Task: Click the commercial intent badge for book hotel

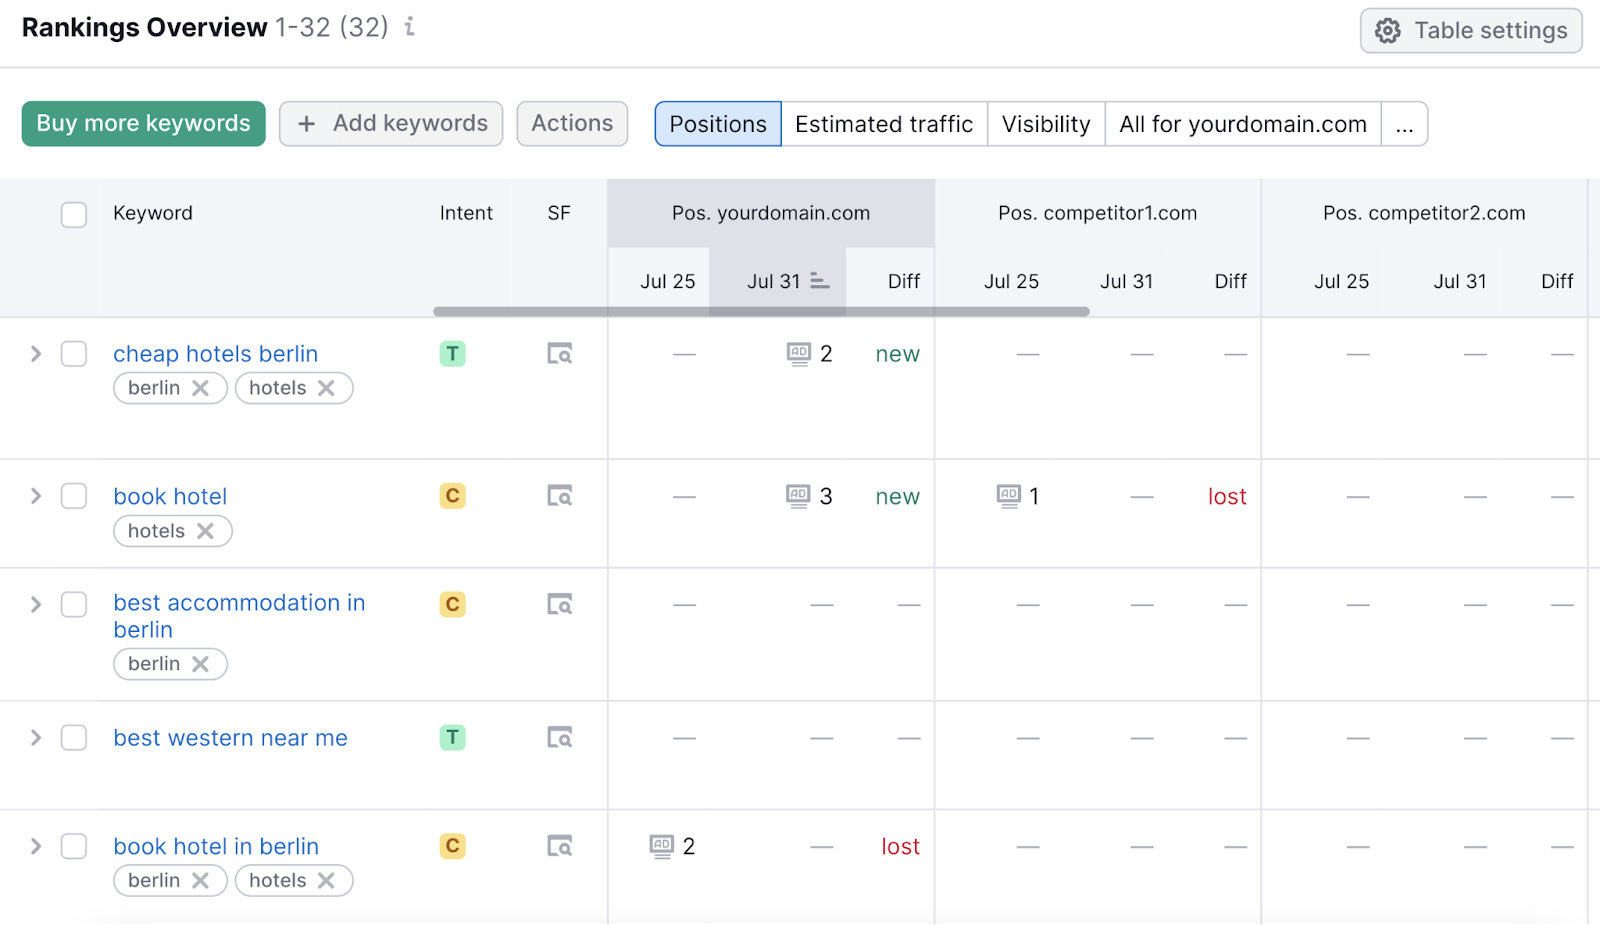Action: pos(453,495)
